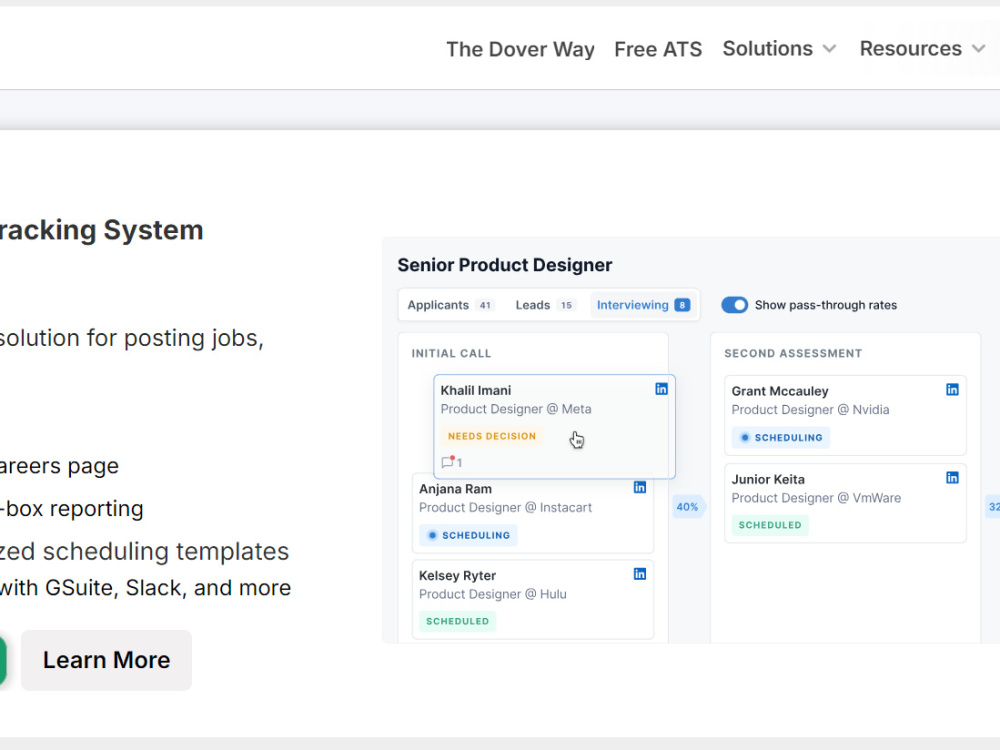
Task: Click the INITIAL CALL column header
Action: pyautogui.click(x=452, y=353)
